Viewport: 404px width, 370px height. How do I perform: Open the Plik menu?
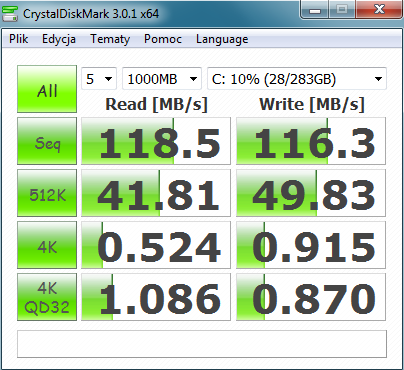click(x=18, y=39)
